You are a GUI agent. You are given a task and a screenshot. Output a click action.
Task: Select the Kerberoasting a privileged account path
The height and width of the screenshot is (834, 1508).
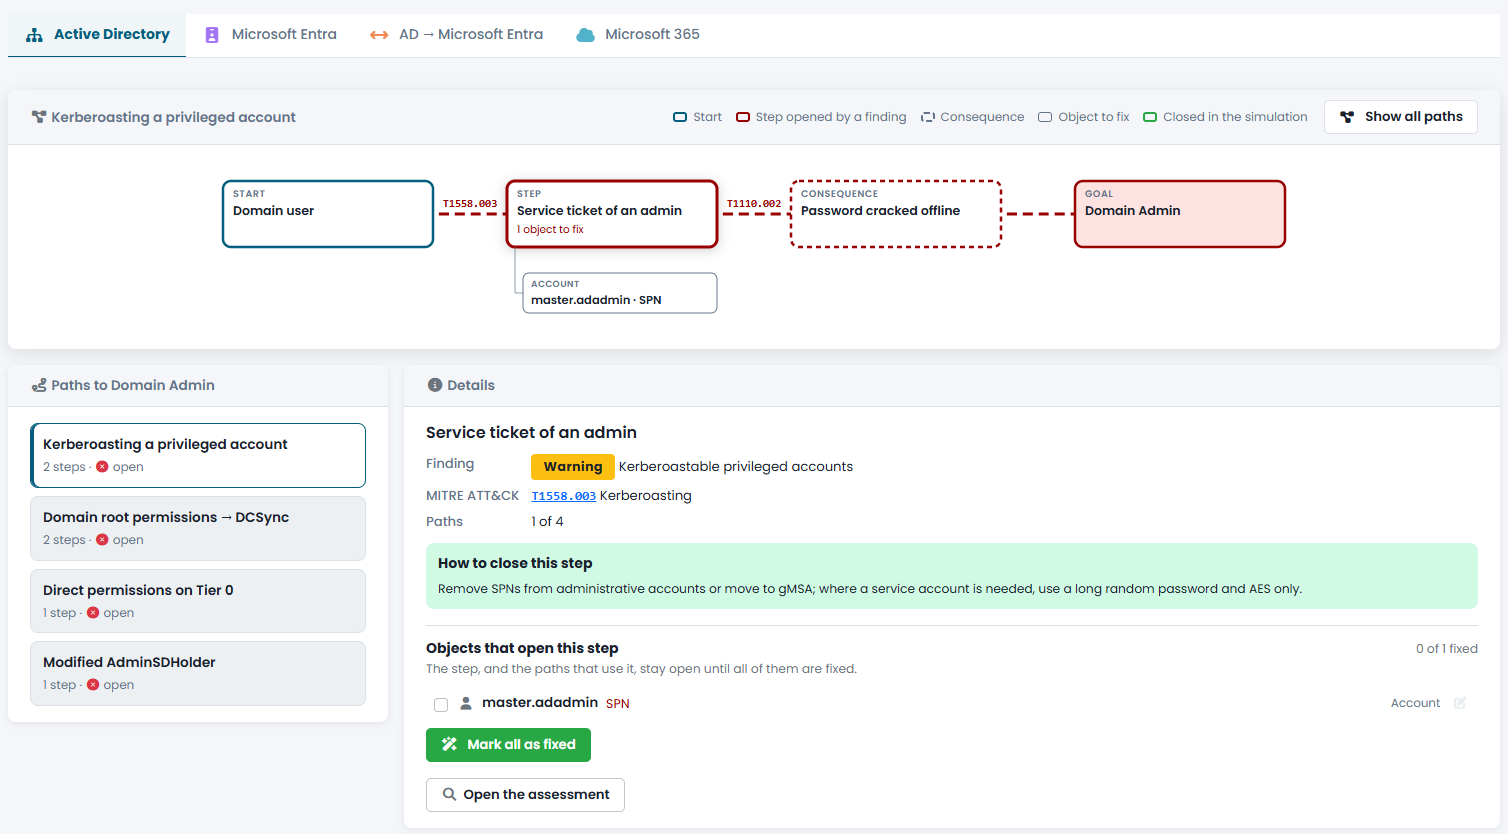pyautogui.click(x=198, y=455)
